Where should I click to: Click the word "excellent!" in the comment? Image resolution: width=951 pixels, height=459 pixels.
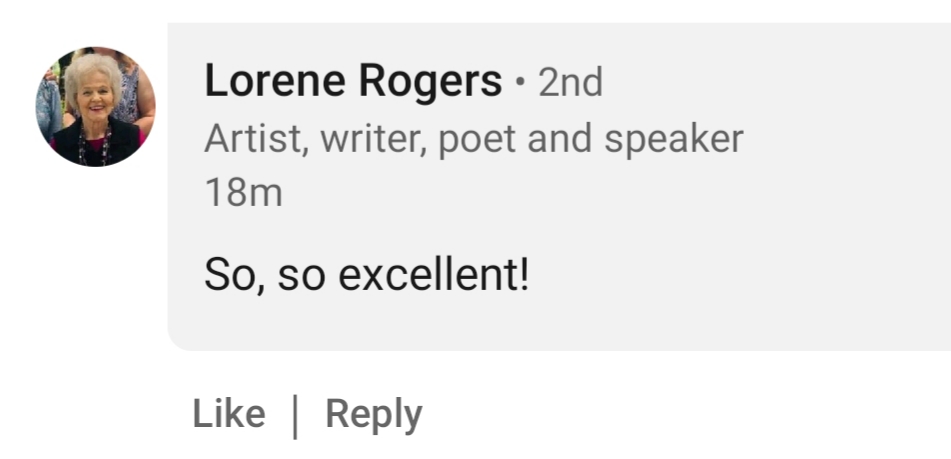(432, 274)
